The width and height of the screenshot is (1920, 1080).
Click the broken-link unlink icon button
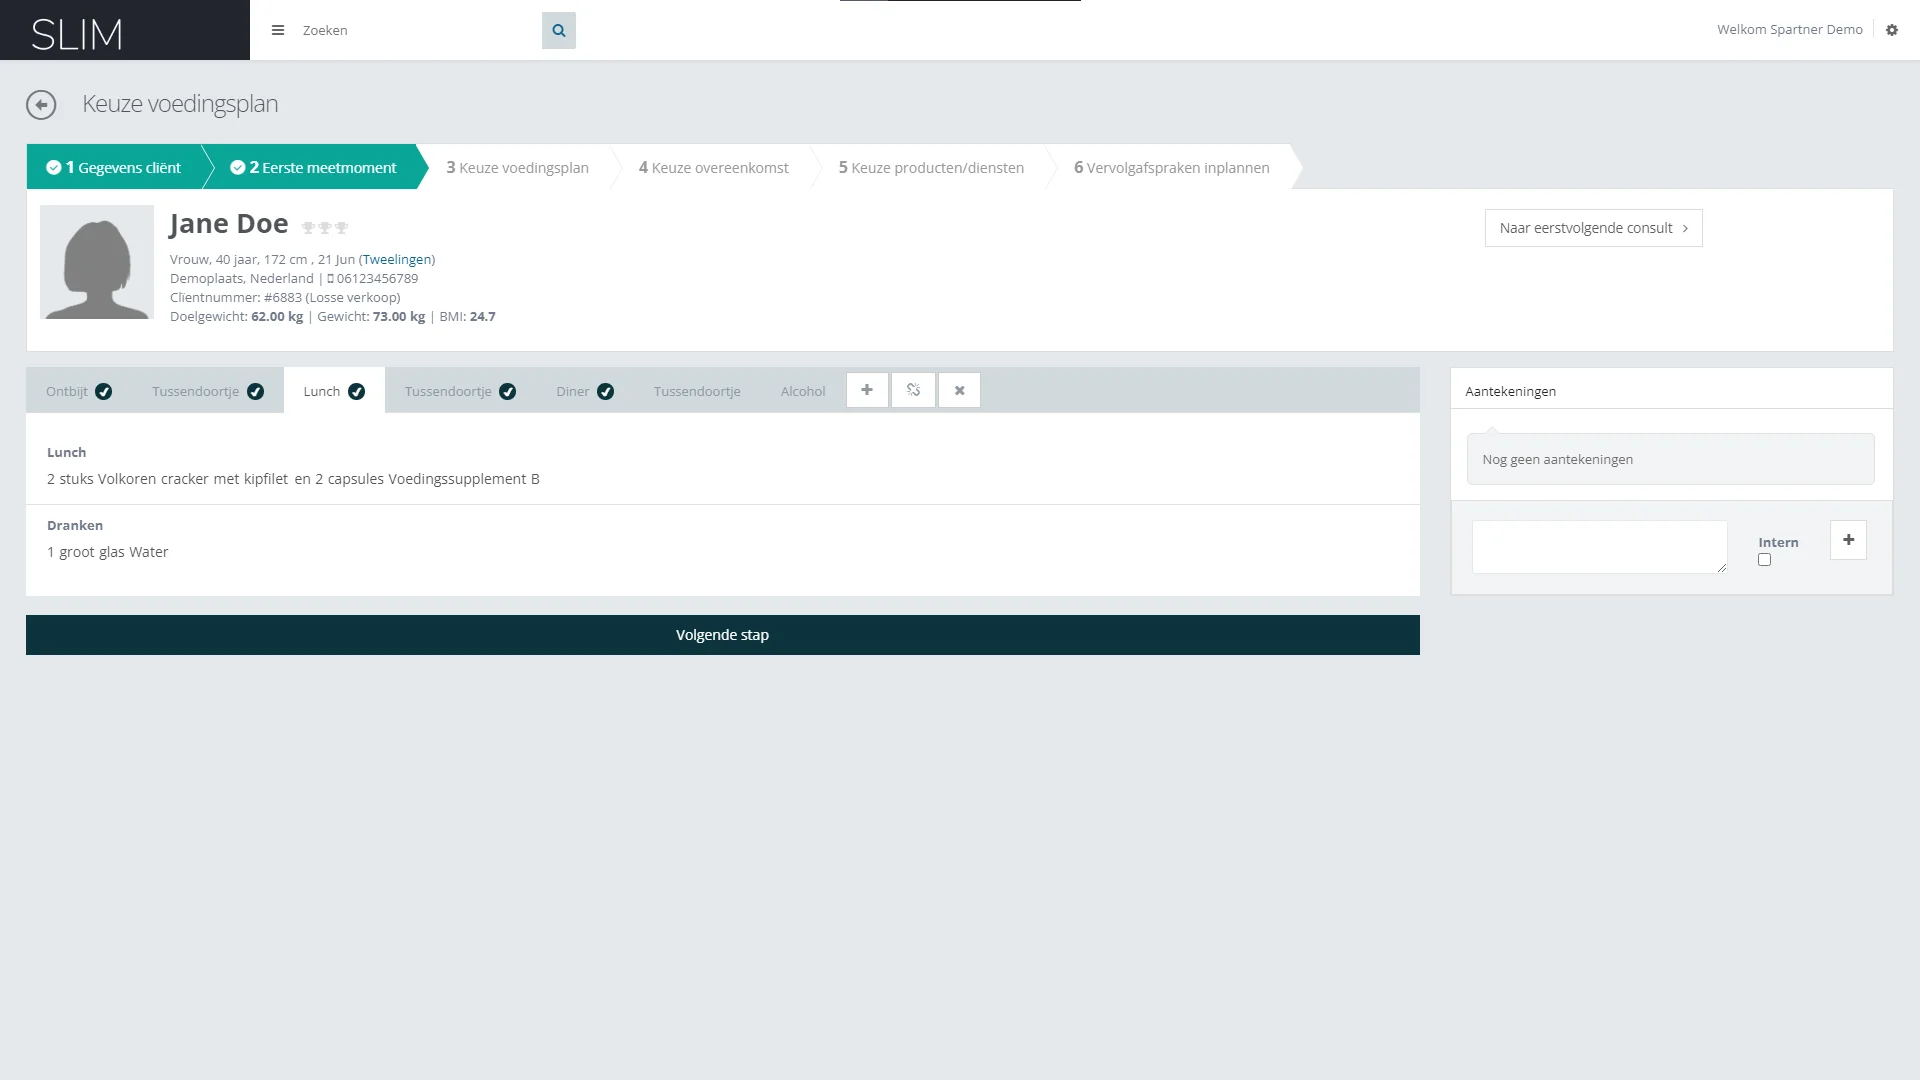tap(913, 390)
